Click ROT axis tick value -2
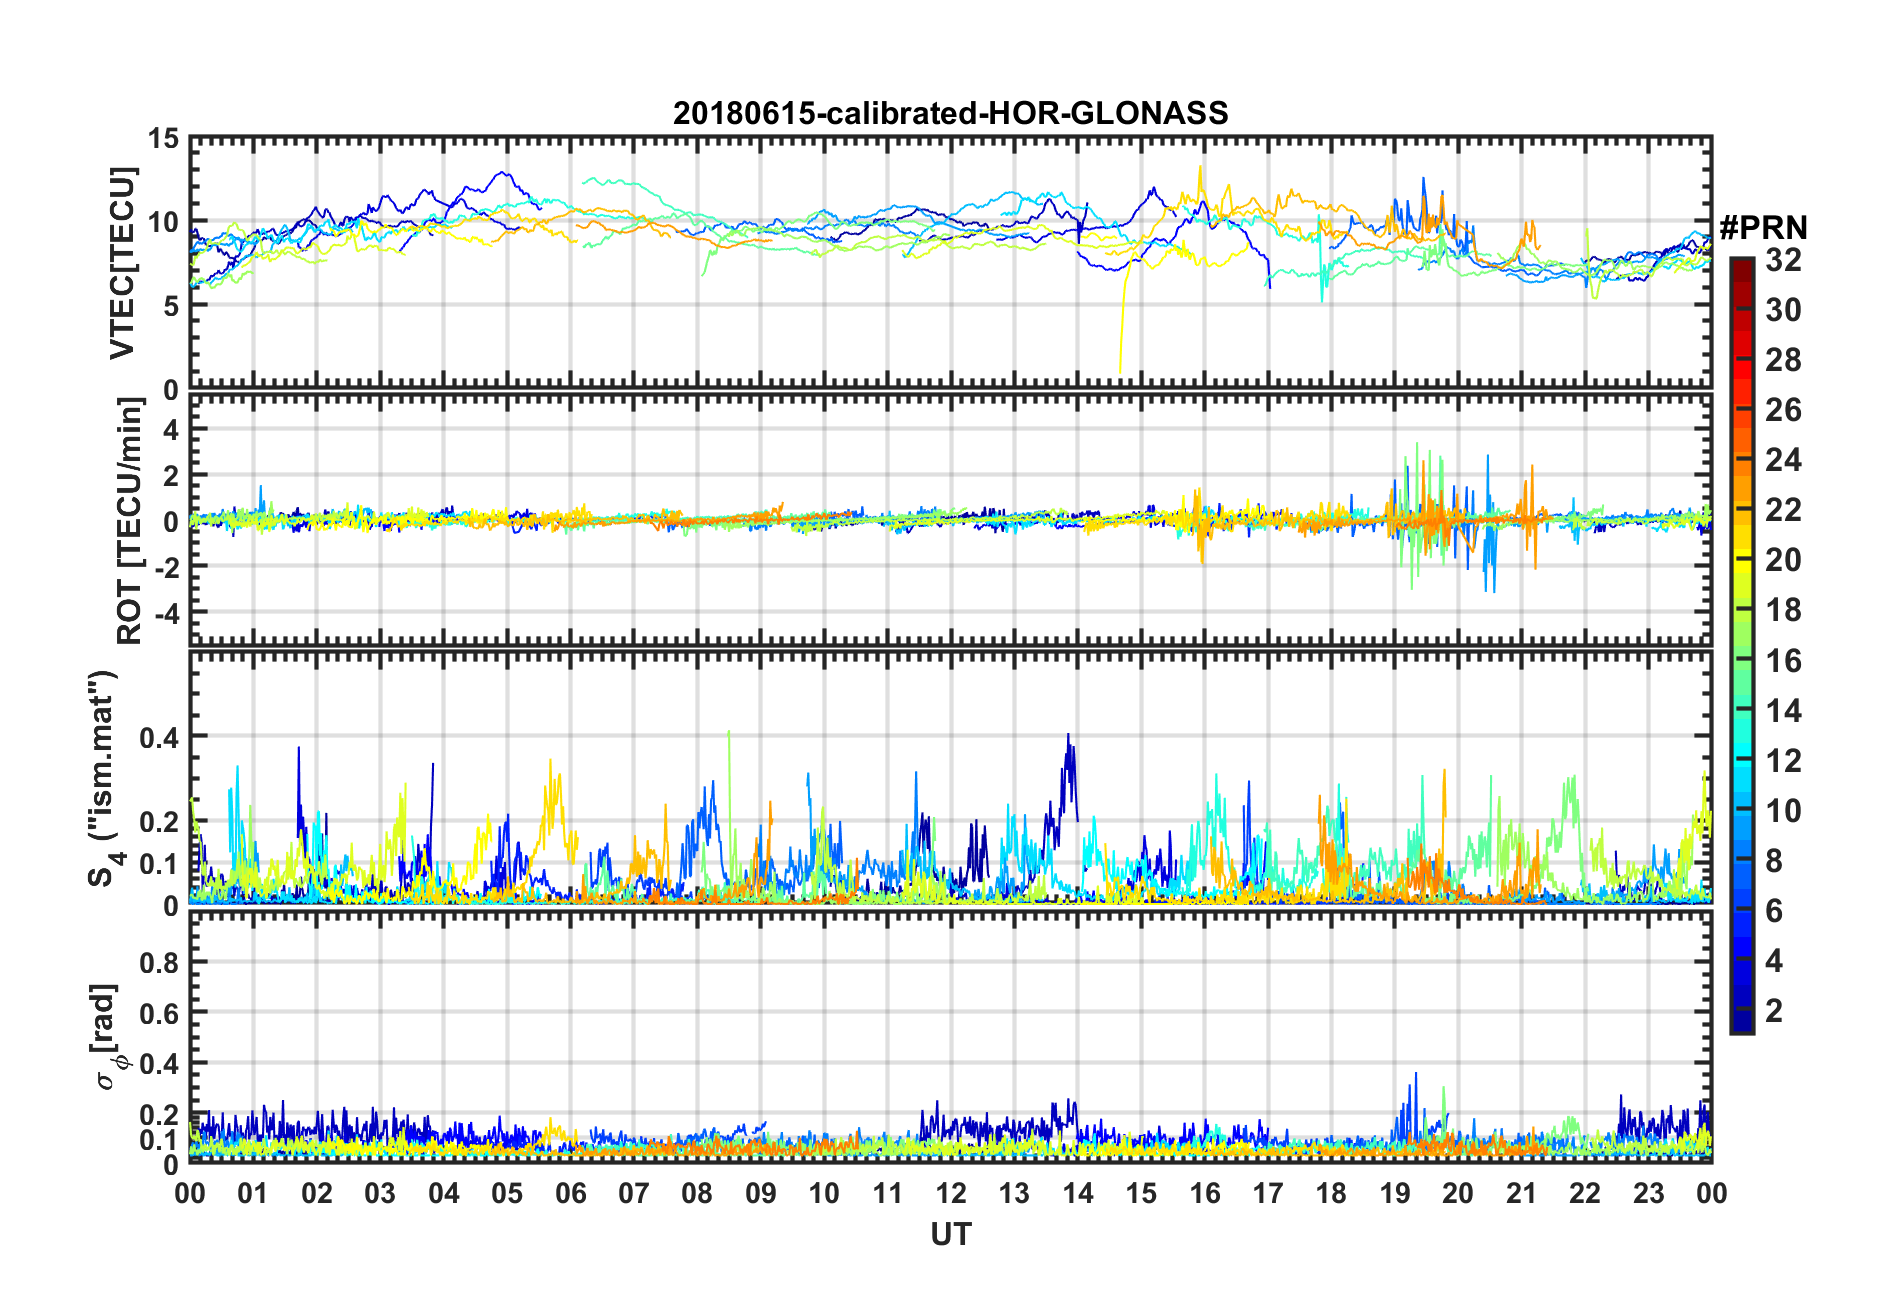 click(x=166, y=566)
